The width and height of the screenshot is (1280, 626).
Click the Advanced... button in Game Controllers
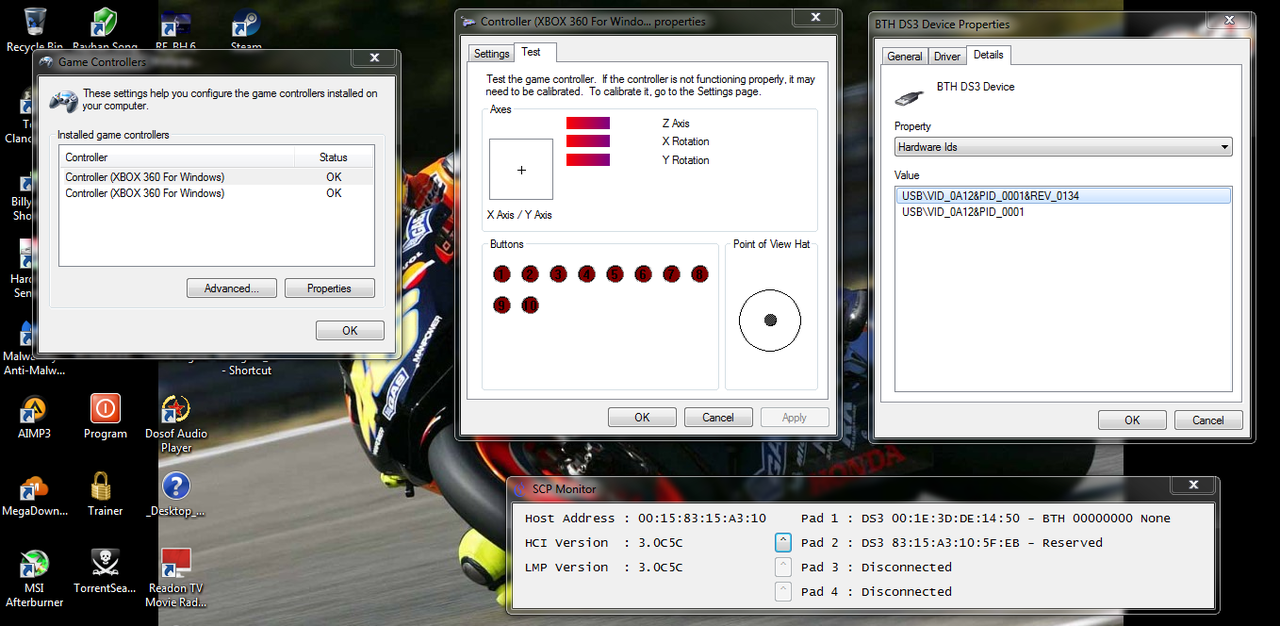coord(231,288)
